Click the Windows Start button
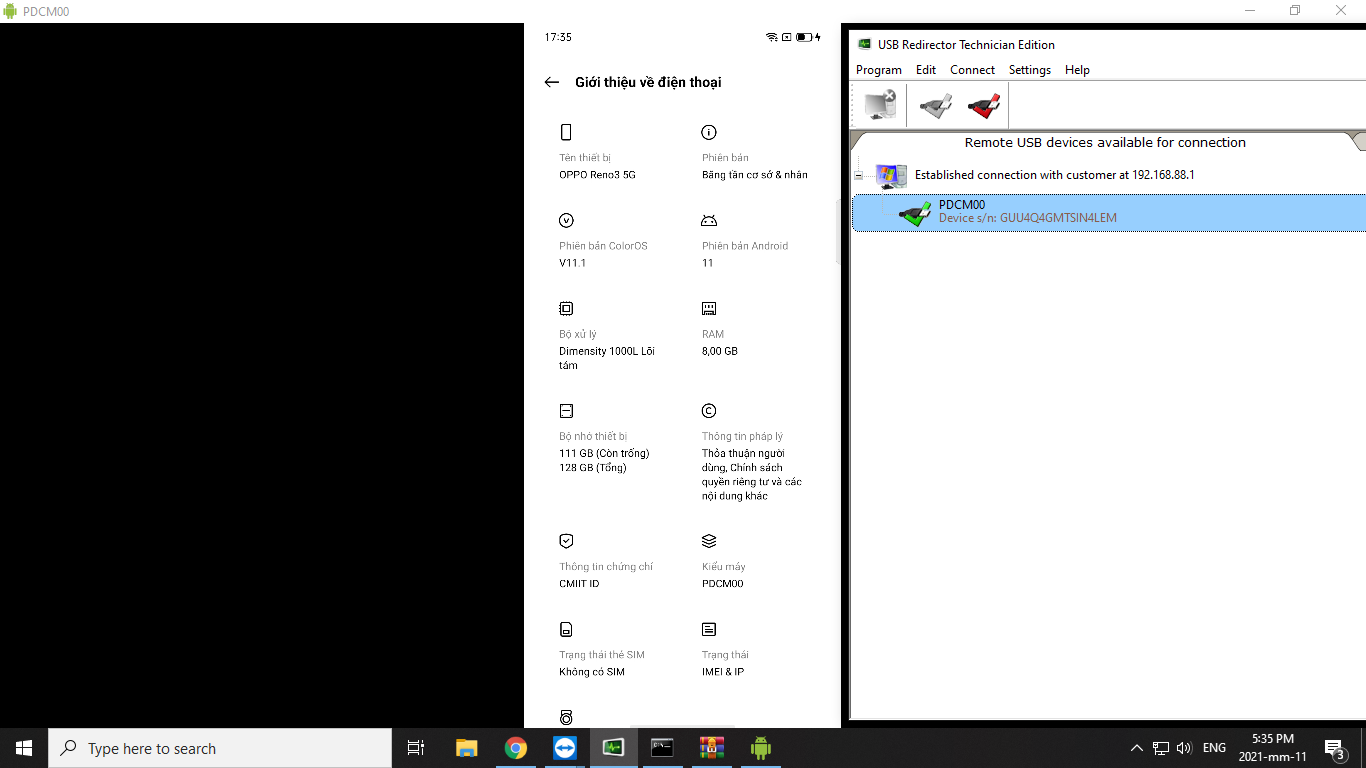 click(x=24, y=748)
